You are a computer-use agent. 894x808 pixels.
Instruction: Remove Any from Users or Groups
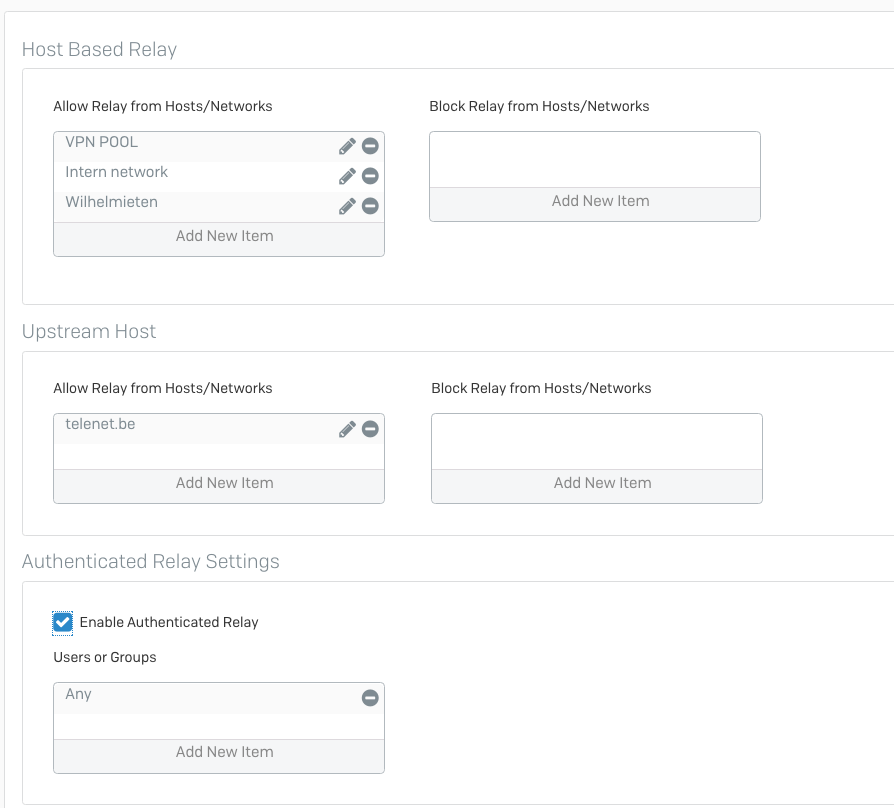pos(370,697)
